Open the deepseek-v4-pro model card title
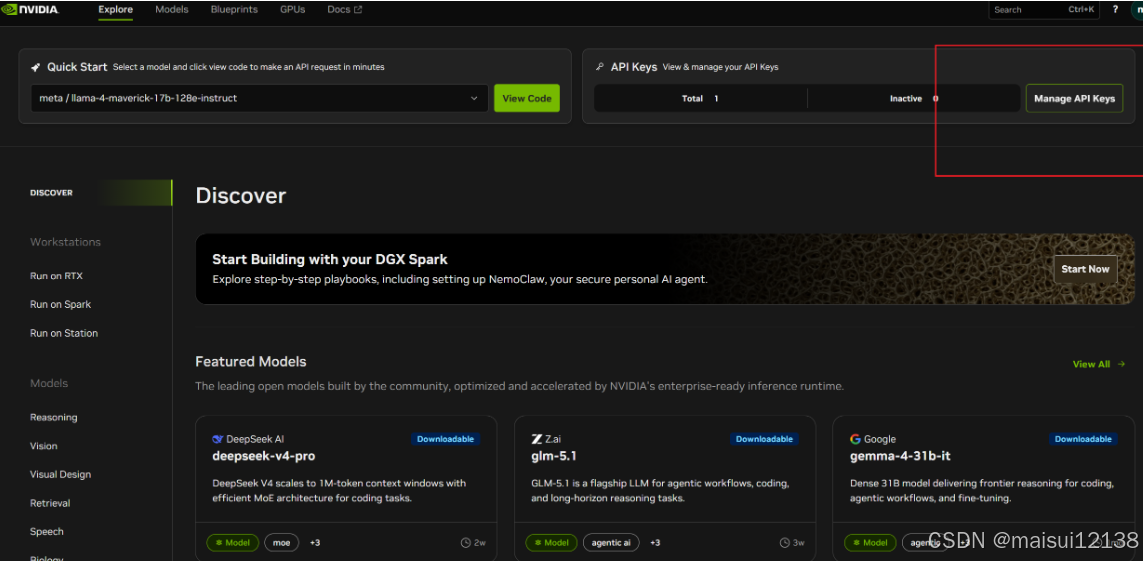The height and width of the screenshot is (561, 1143). tap(264, 457)
